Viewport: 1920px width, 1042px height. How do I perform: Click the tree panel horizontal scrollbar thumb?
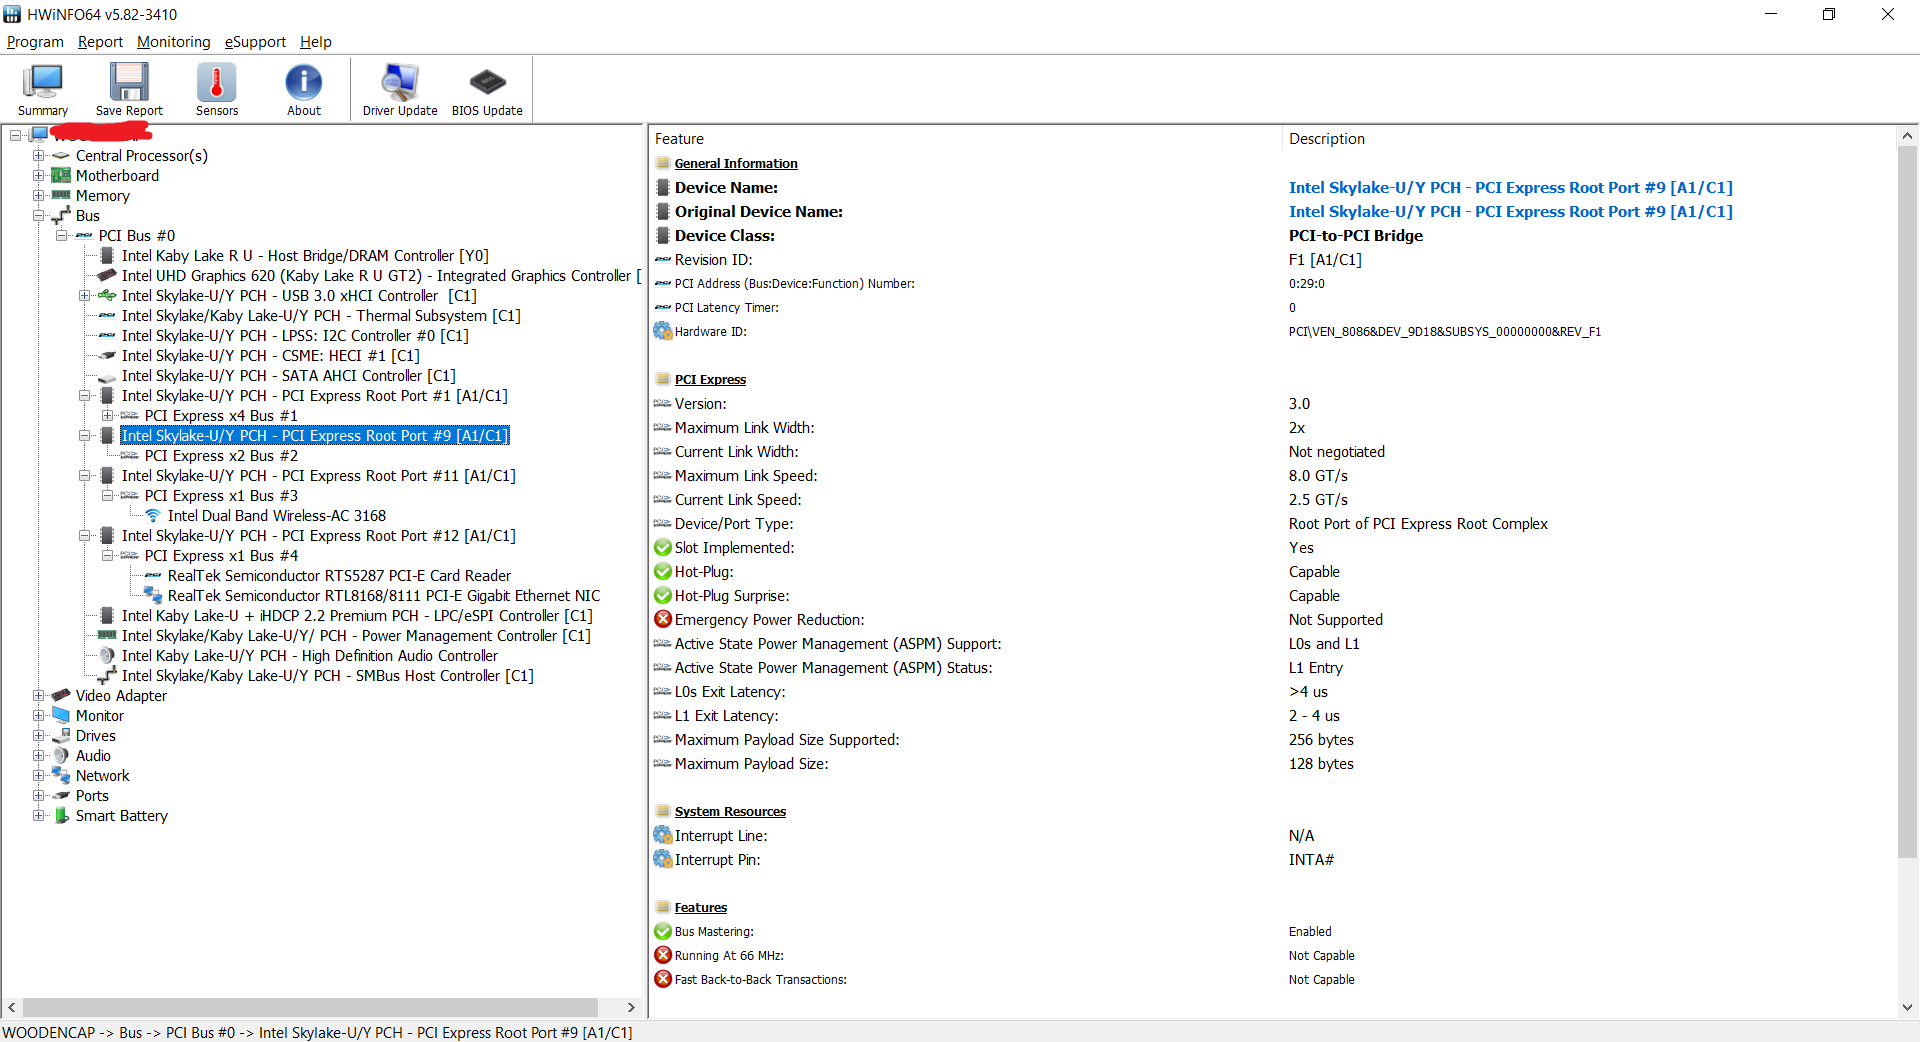click(x=310, y=1007)
